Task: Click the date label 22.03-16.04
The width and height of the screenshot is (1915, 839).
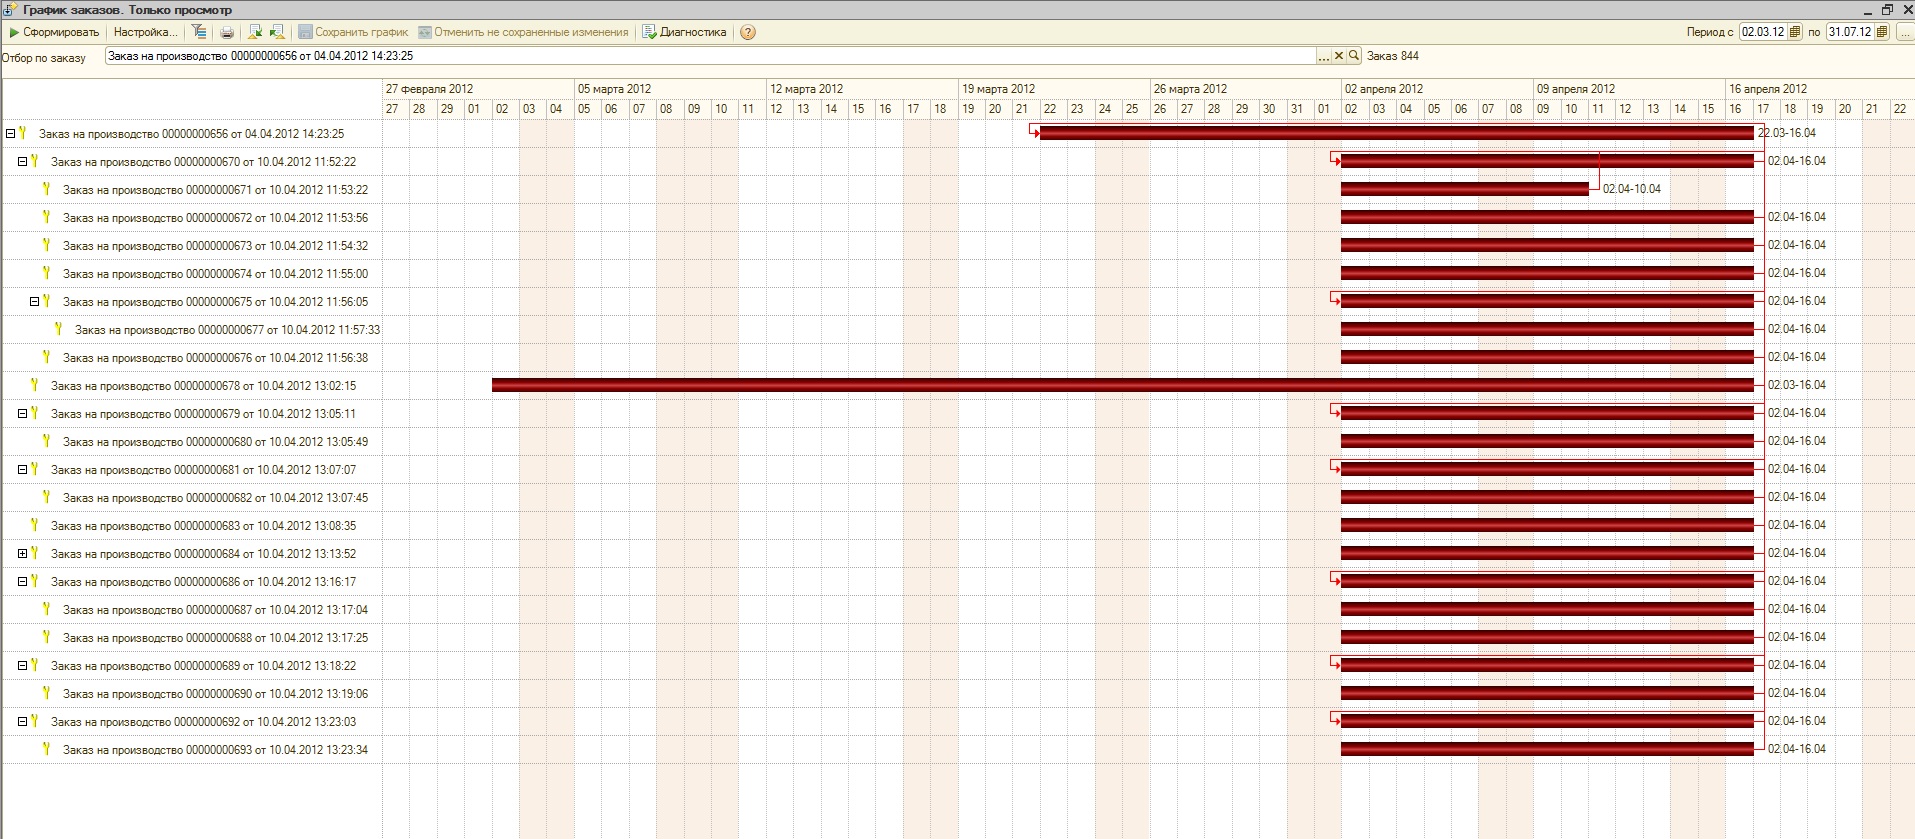Action: tap(1787, 133)
